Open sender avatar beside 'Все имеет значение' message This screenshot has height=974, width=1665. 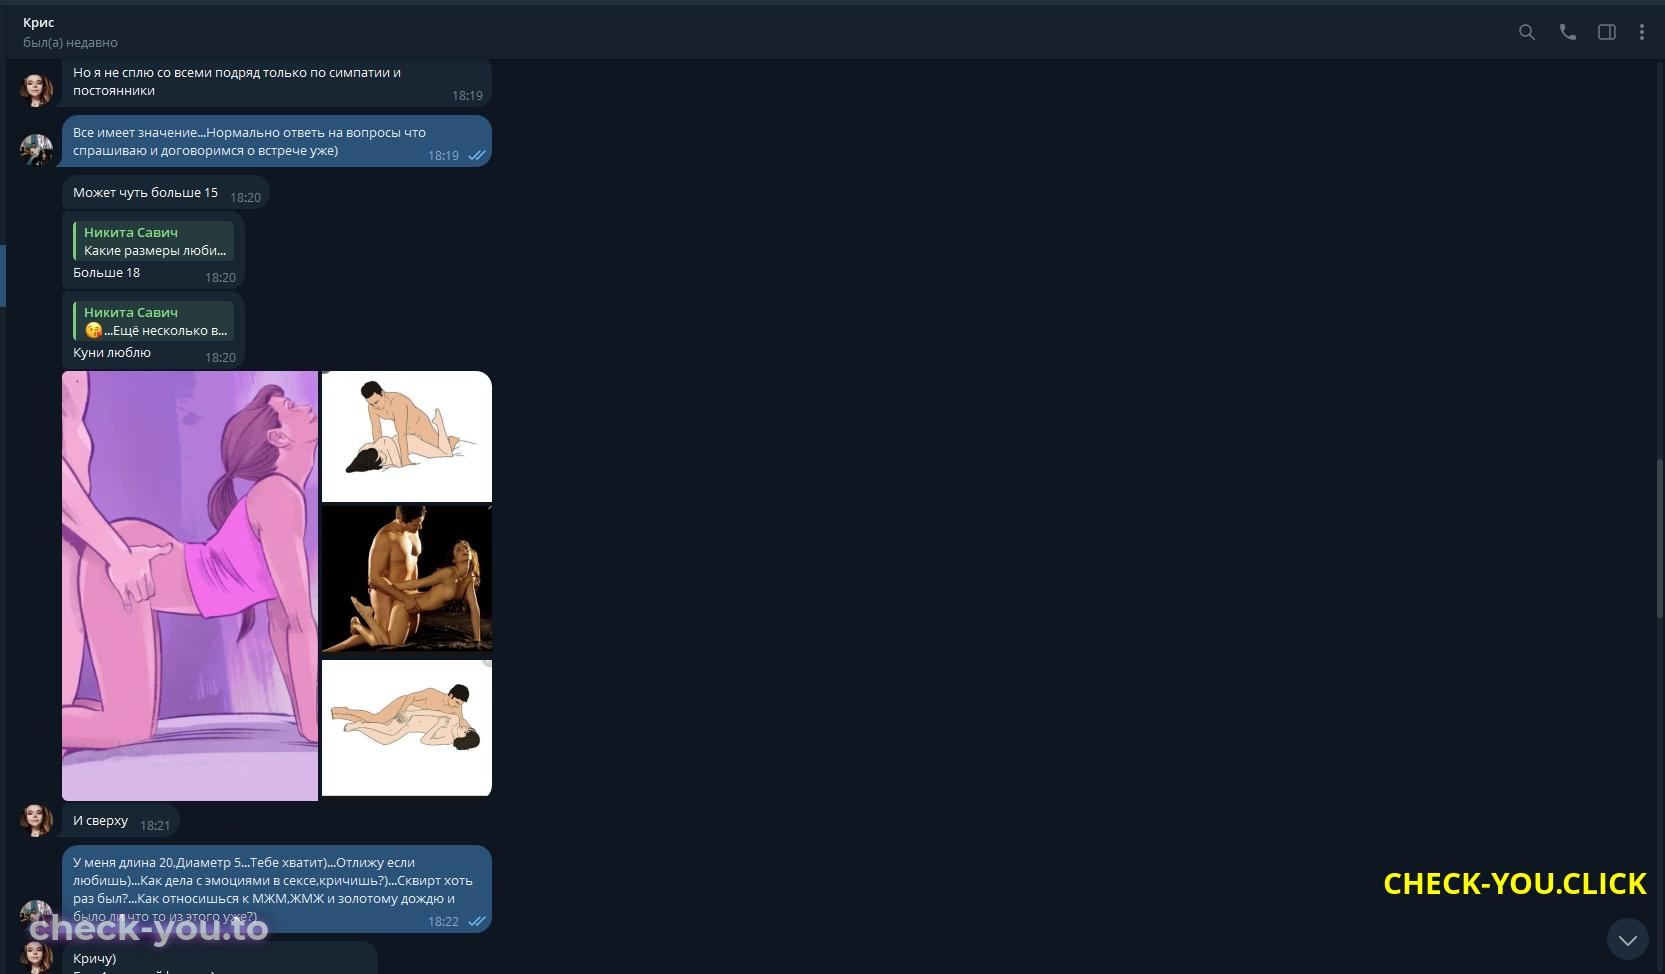coord(37,150)
